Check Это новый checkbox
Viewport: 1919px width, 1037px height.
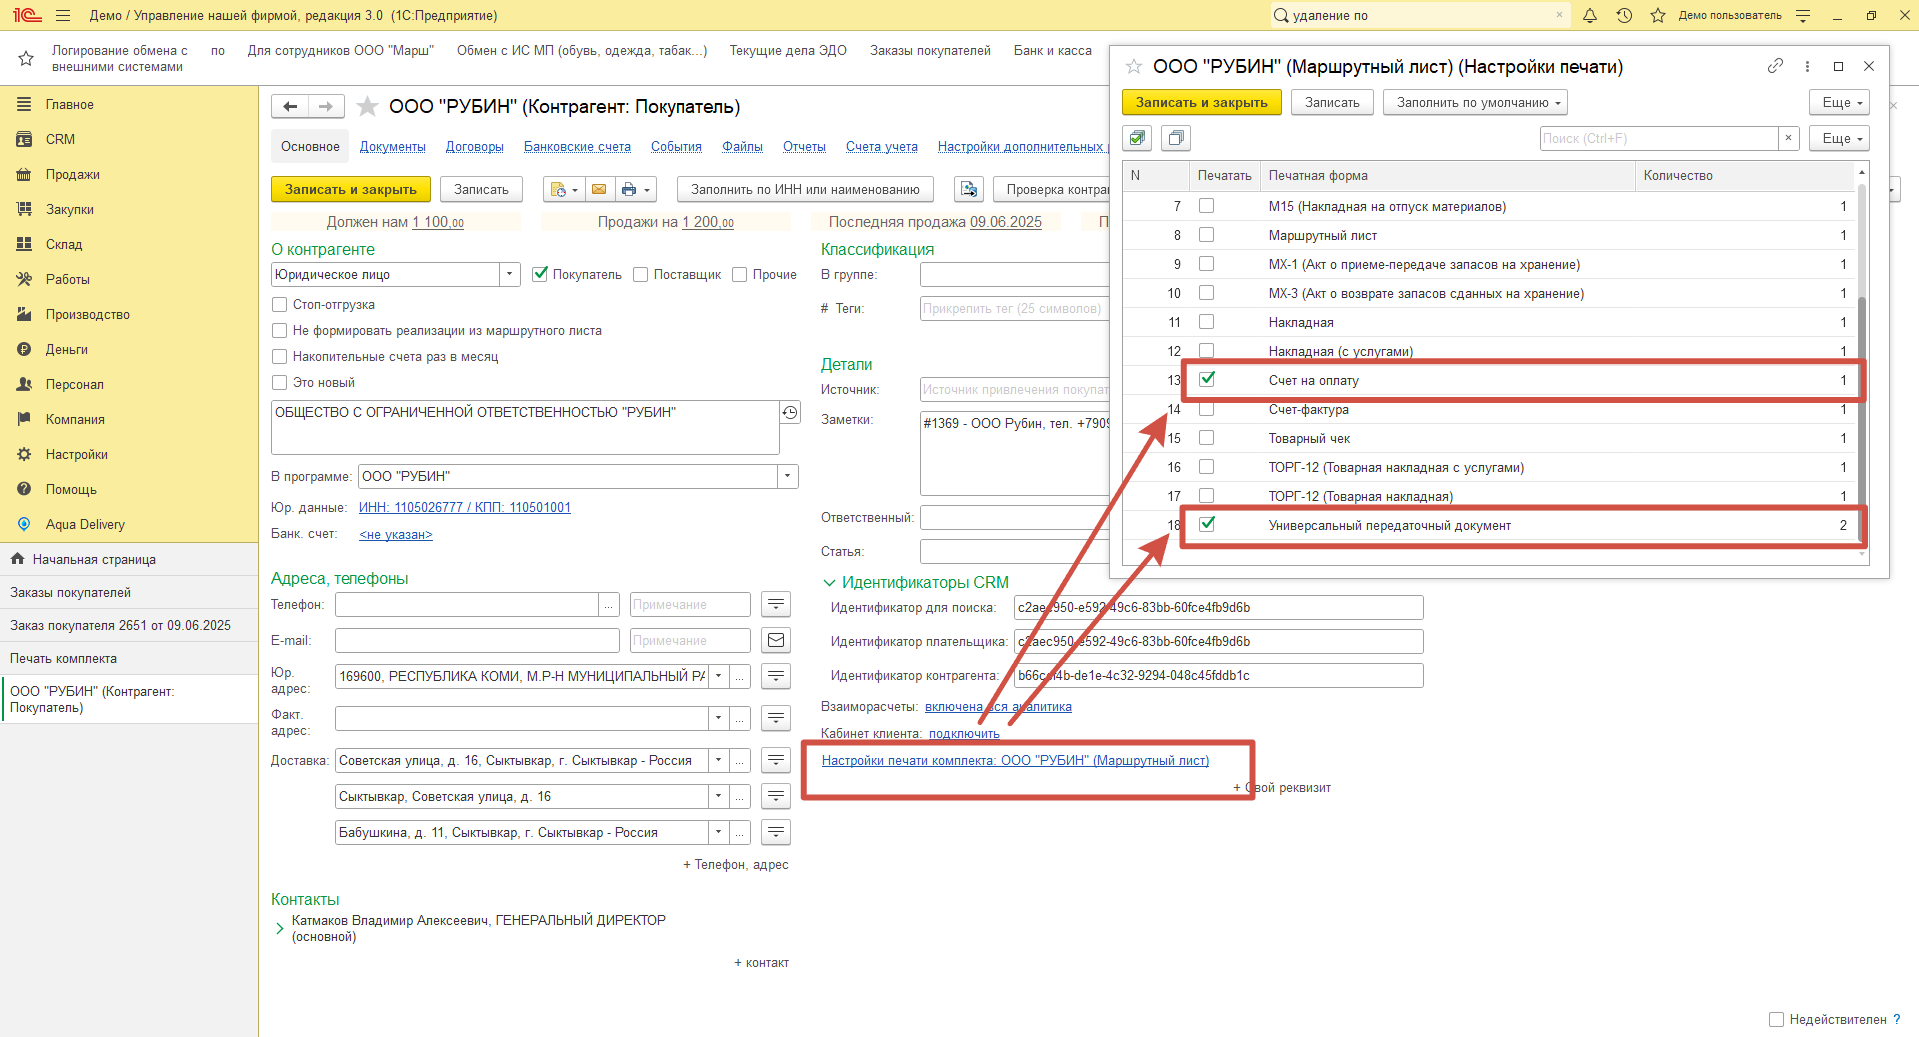[280, 382]
